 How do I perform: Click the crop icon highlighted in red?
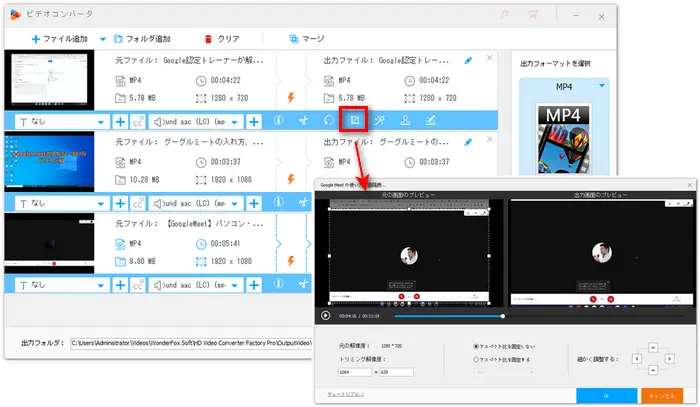pyautogui.click(x=353, y=121)
